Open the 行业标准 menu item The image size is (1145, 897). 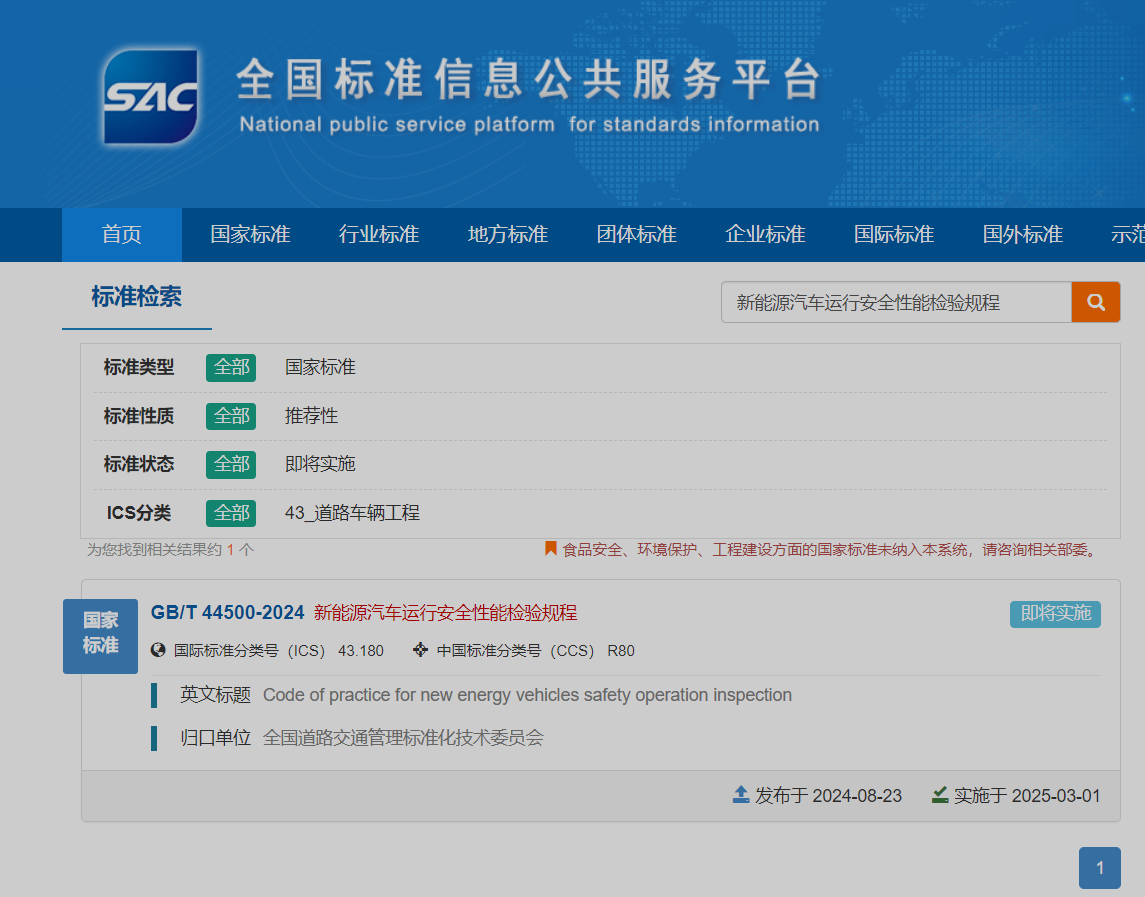point(379,234)
